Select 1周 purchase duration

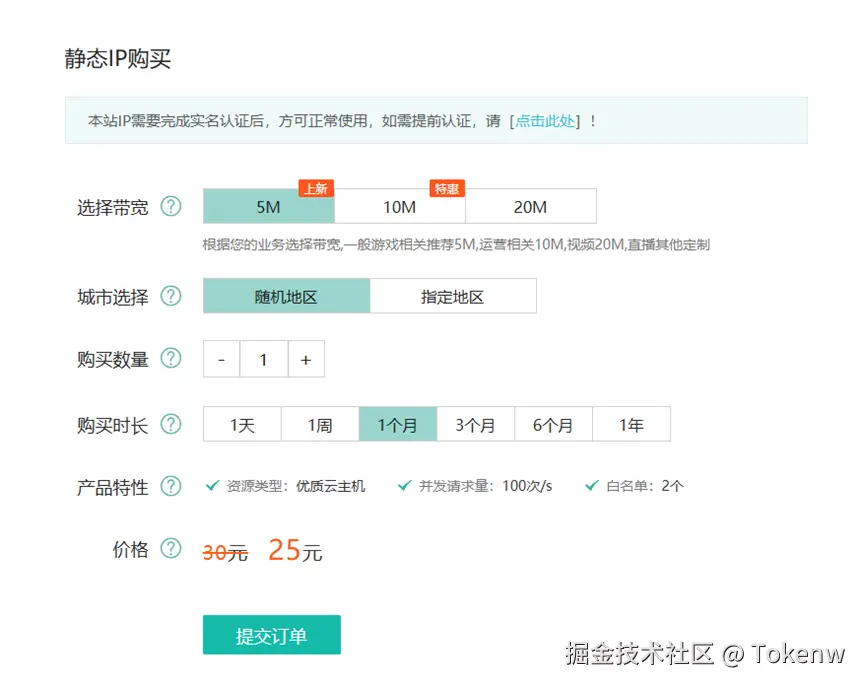point(320,425)
